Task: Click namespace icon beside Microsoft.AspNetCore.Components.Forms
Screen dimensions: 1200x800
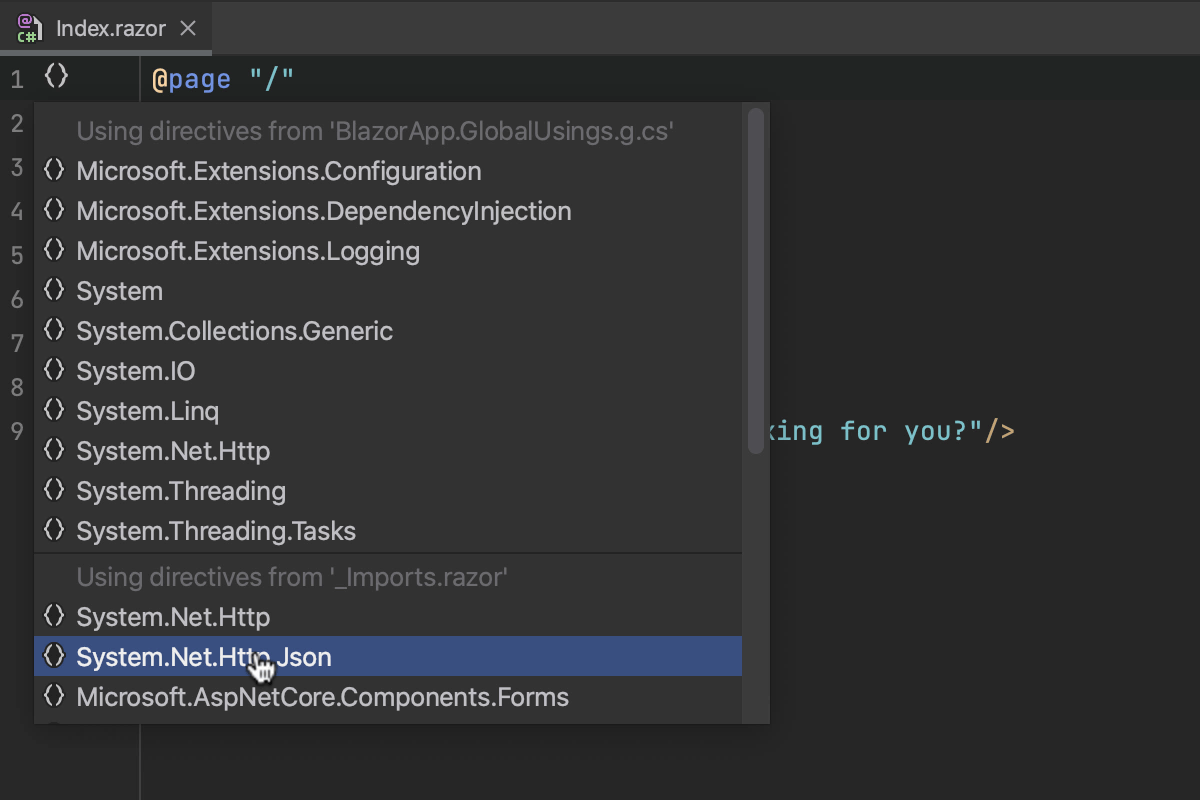Action: click(55, 697)
